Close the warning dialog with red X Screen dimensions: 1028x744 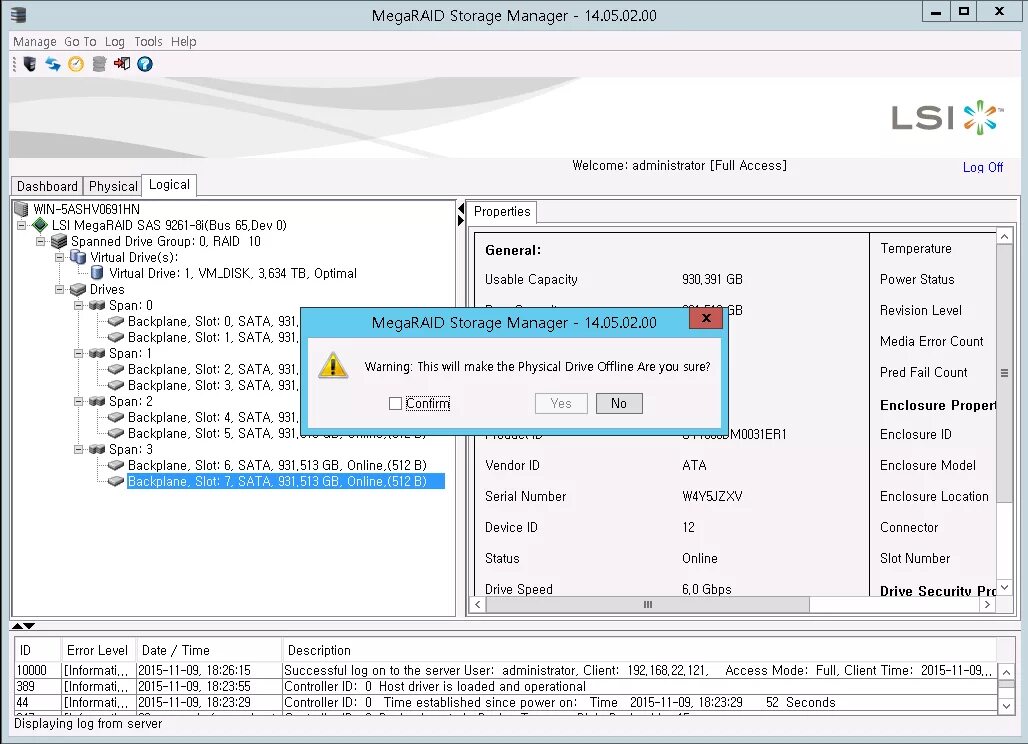(x=706, y=318)
